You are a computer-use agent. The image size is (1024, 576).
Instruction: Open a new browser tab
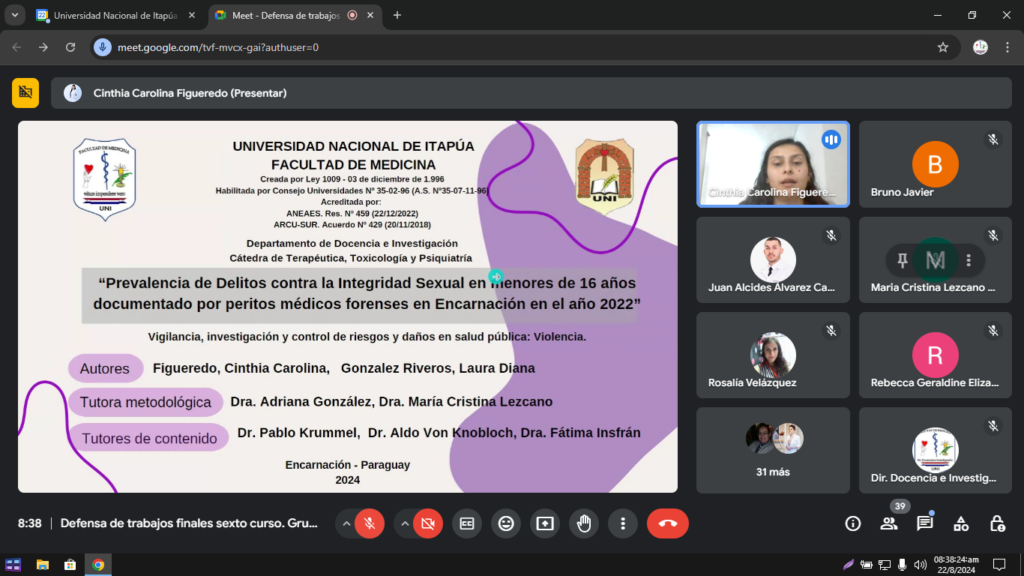pos(397,16)
